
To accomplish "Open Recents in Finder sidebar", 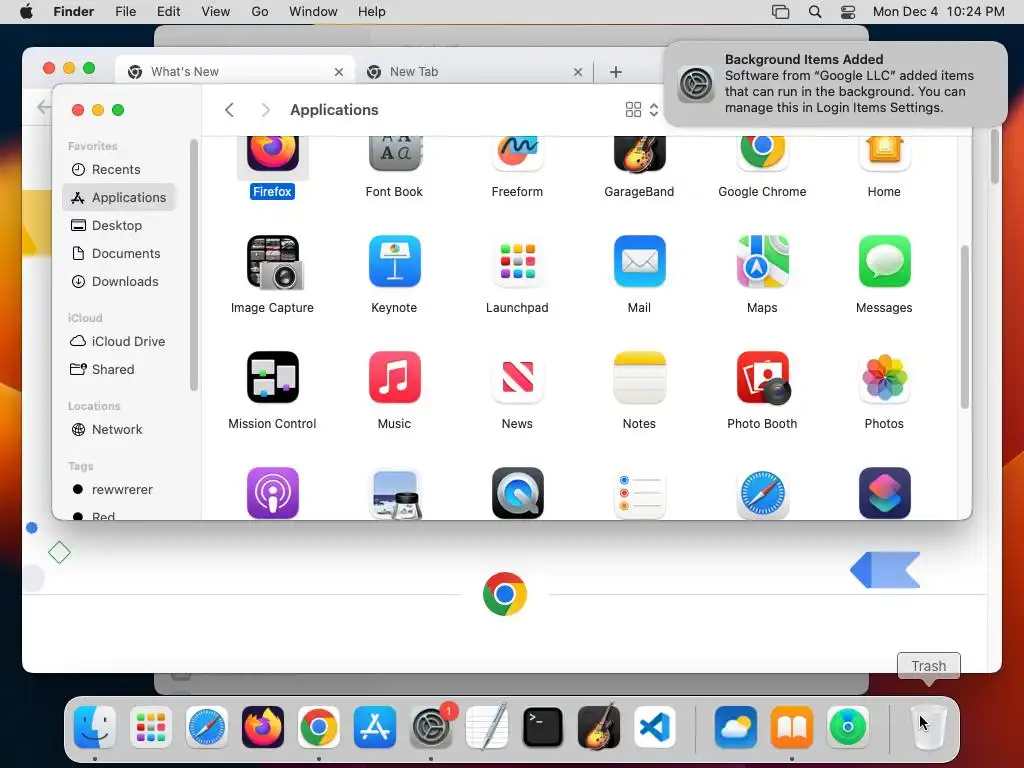I will (119, 170).
